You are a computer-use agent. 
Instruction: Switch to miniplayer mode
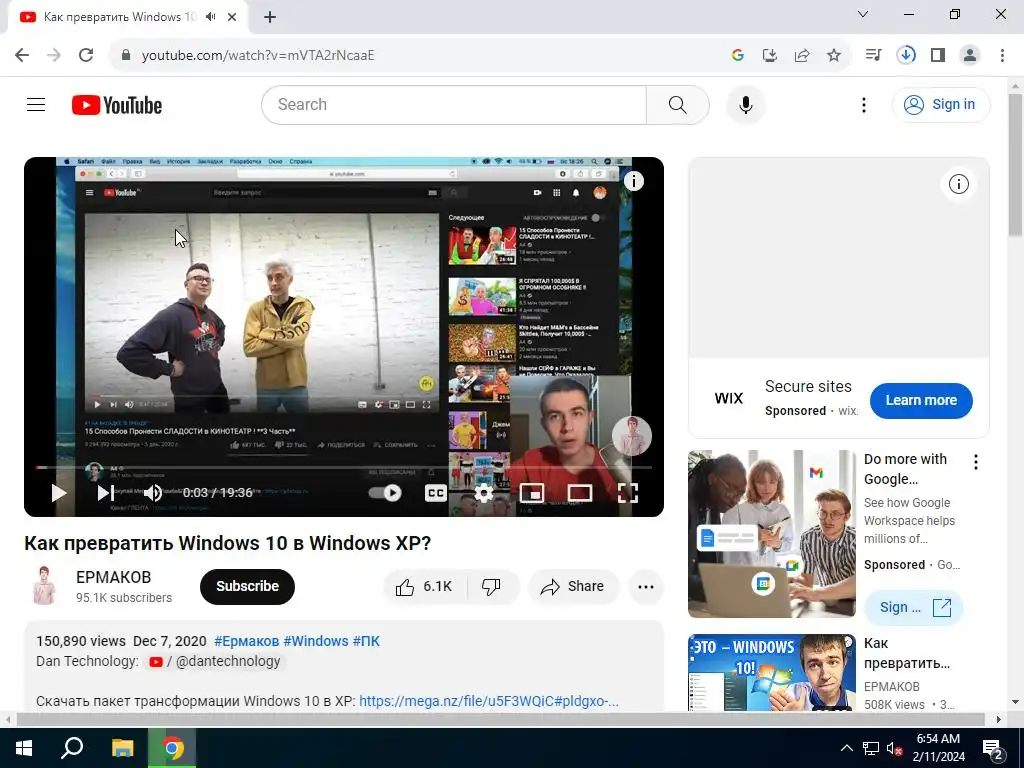click(532, 493)
